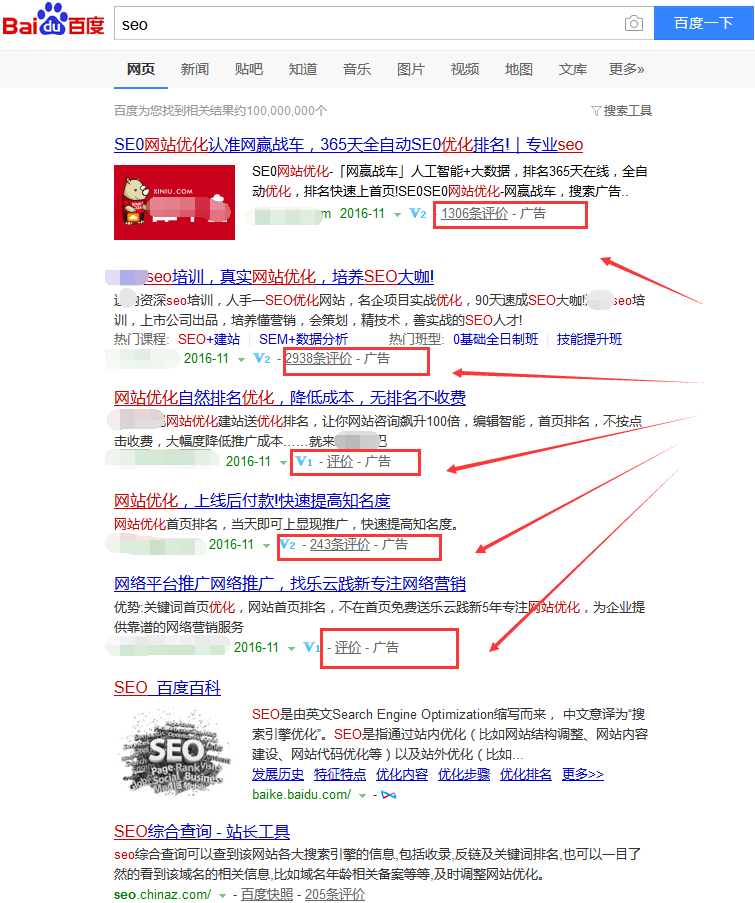Expand dropdown arrow in 自然排名优化 result
The width and height of the screenshot is (755, 903).
[x=283, y=462]
